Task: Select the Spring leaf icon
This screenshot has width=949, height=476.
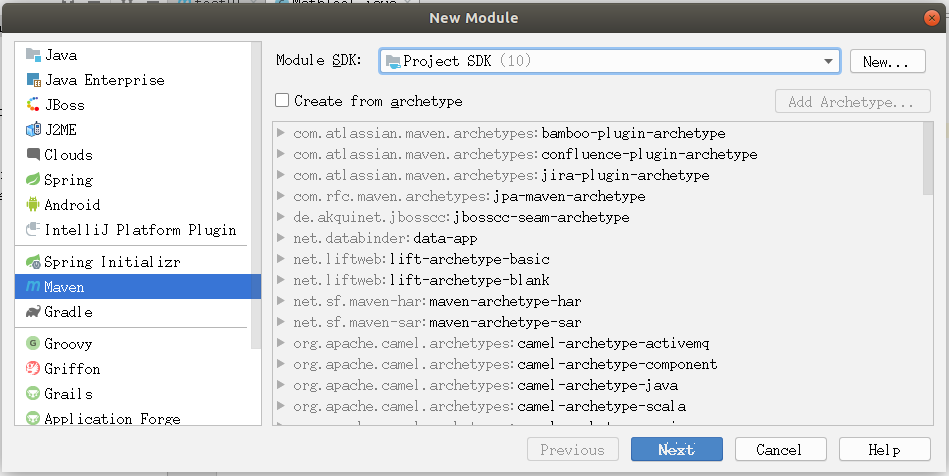Action: pos(34,180)
